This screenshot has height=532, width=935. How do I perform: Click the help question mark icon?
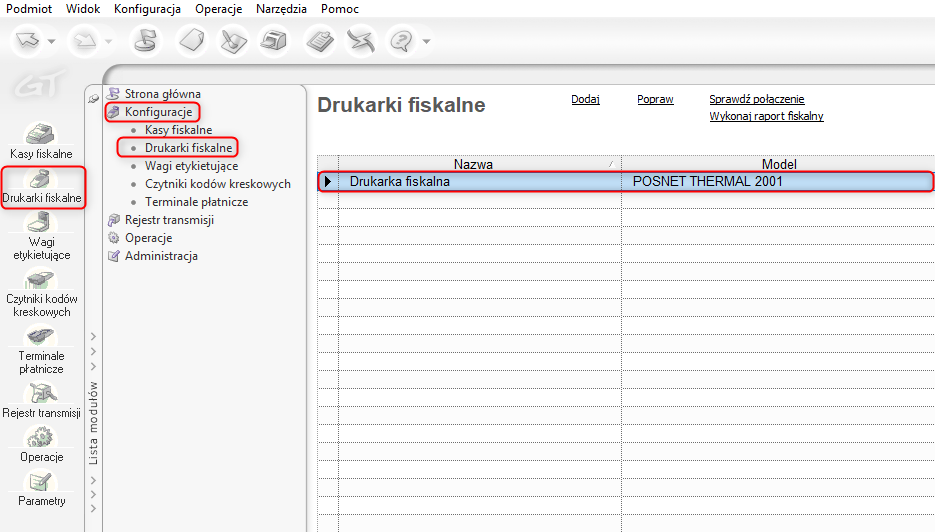point(401,41)
